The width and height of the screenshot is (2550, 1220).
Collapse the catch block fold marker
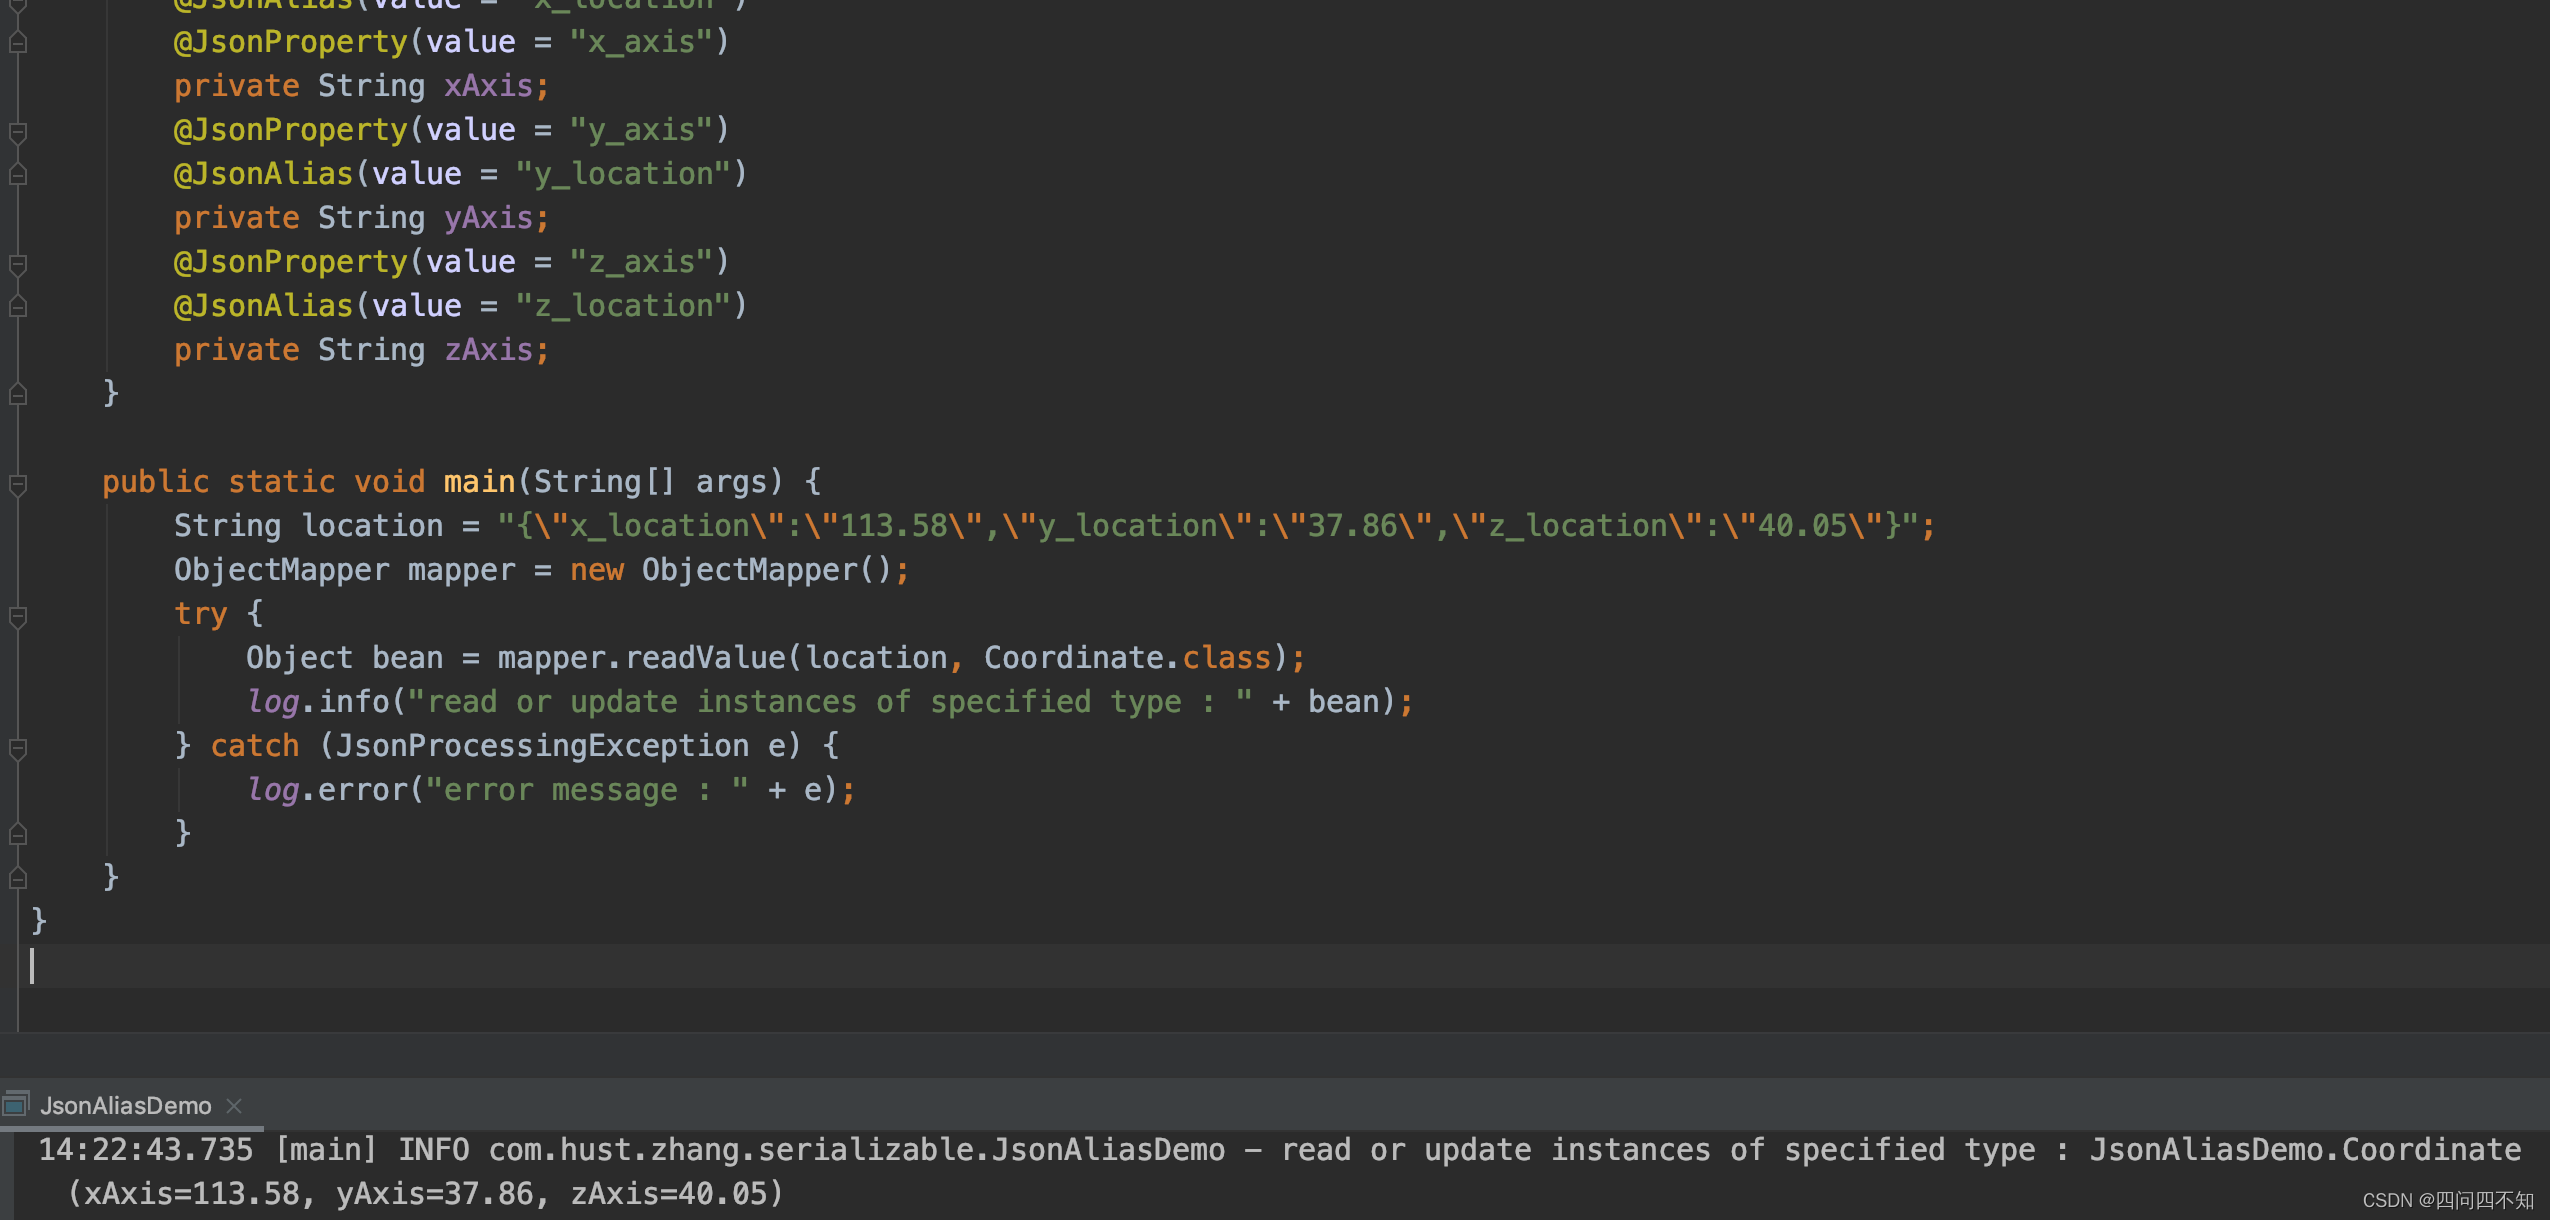click(17, 748)
